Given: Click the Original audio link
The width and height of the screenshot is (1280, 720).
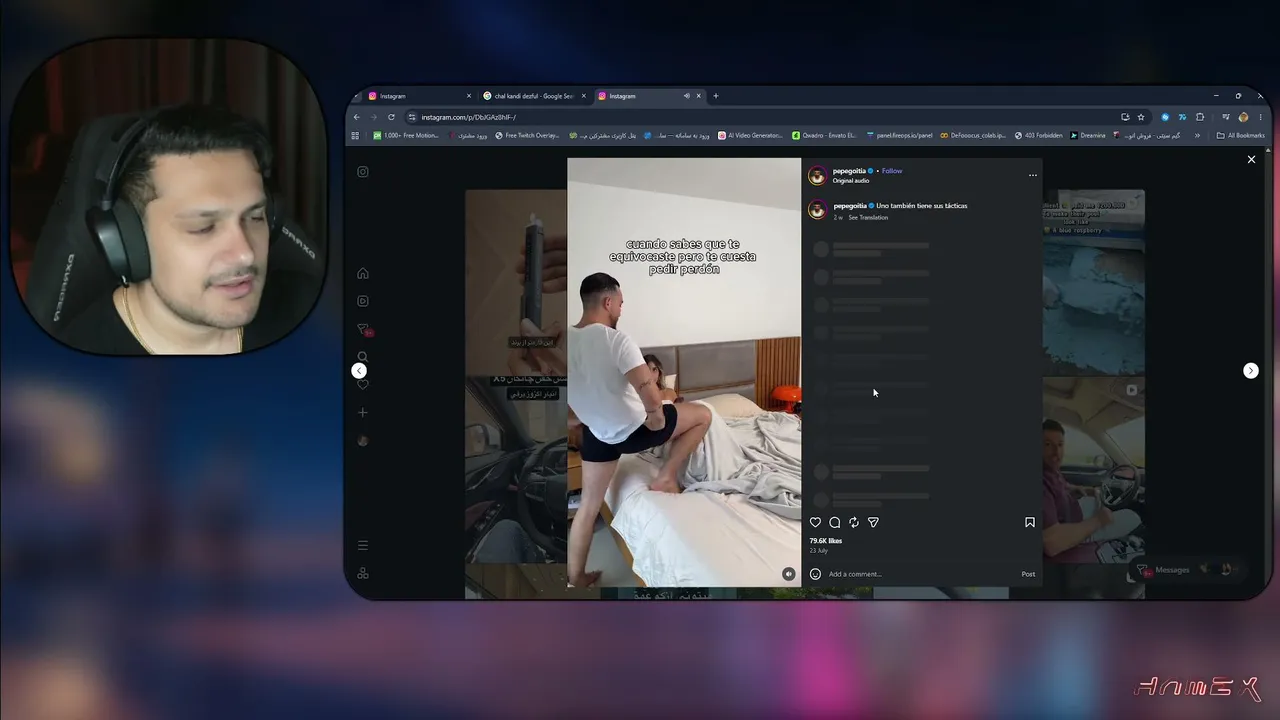Looking at the screenshot, I should pyautogui.click(x=851, y=181).
